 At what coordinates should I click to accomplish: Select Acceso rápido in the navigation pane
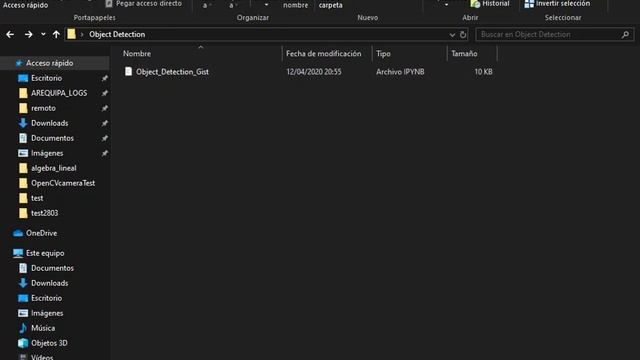tap(49, 63)
